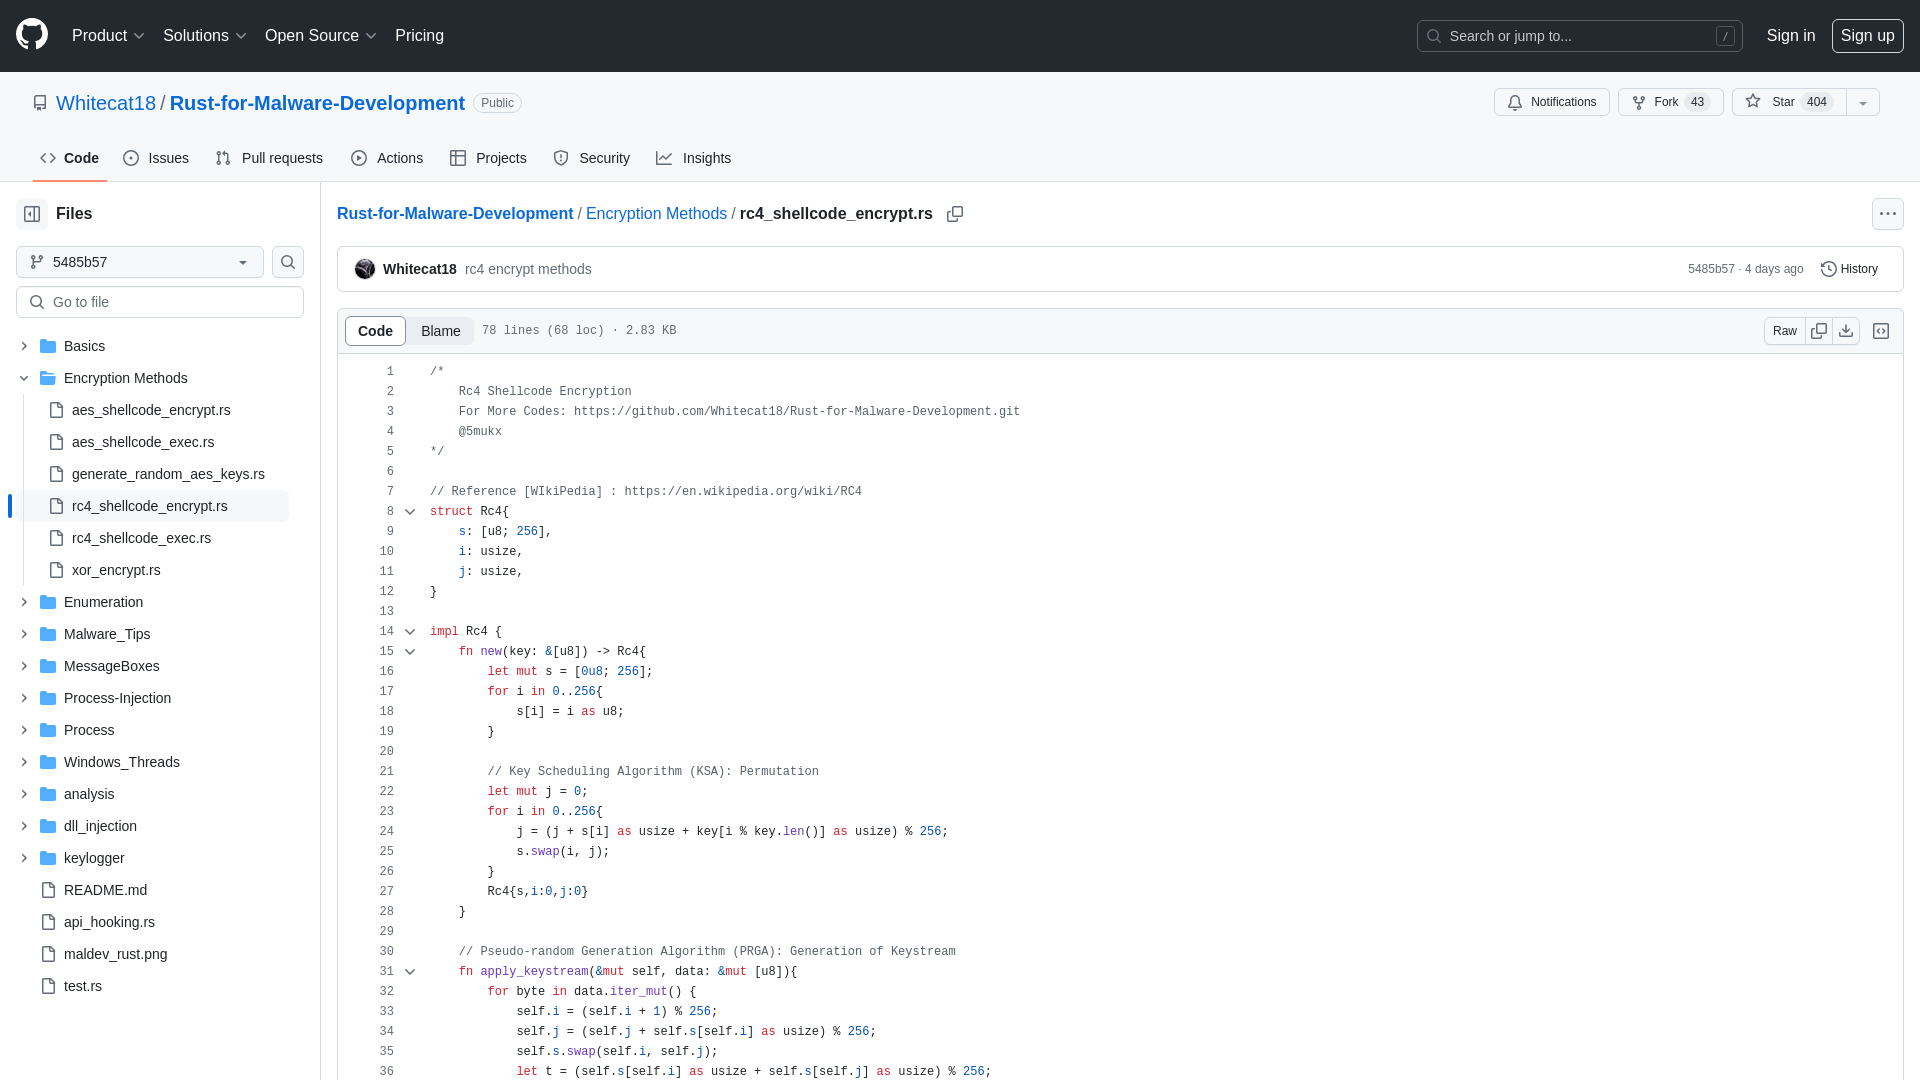Focus the Search or jump to field
1920x1080 pixels.
1580,36
